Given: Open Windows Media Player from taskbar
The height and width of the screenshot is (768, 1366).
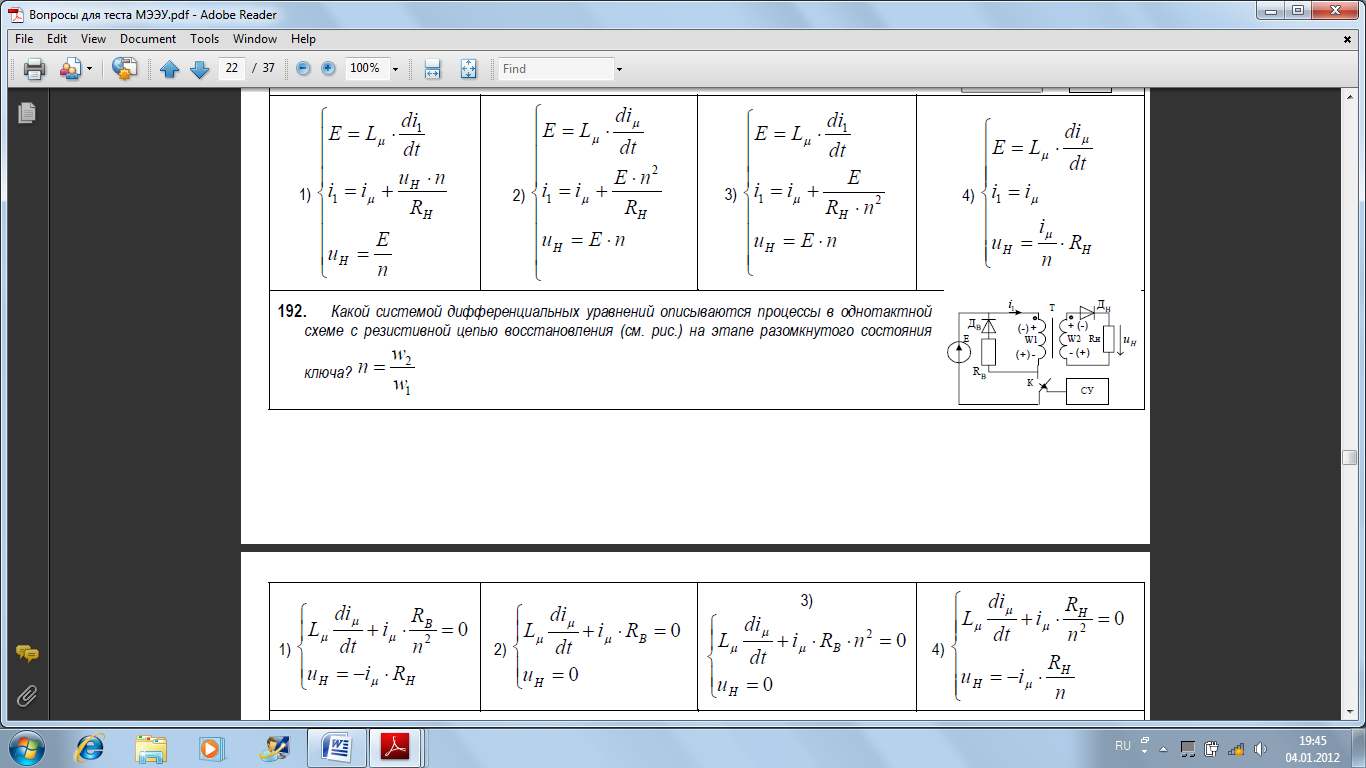Looking at the screenshot, I should point(210,747).
